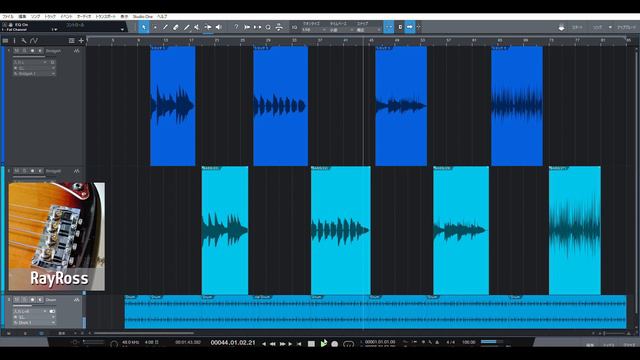
Task: Click the horizontal timeline scrollbar
Action: pos(144,333)
